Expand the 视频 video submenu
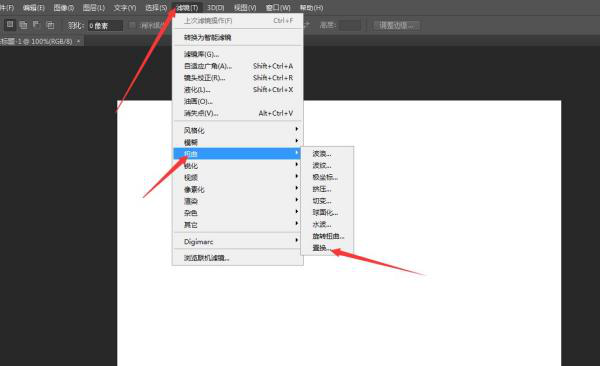600x366 pixels. click(x=238, y=177)
